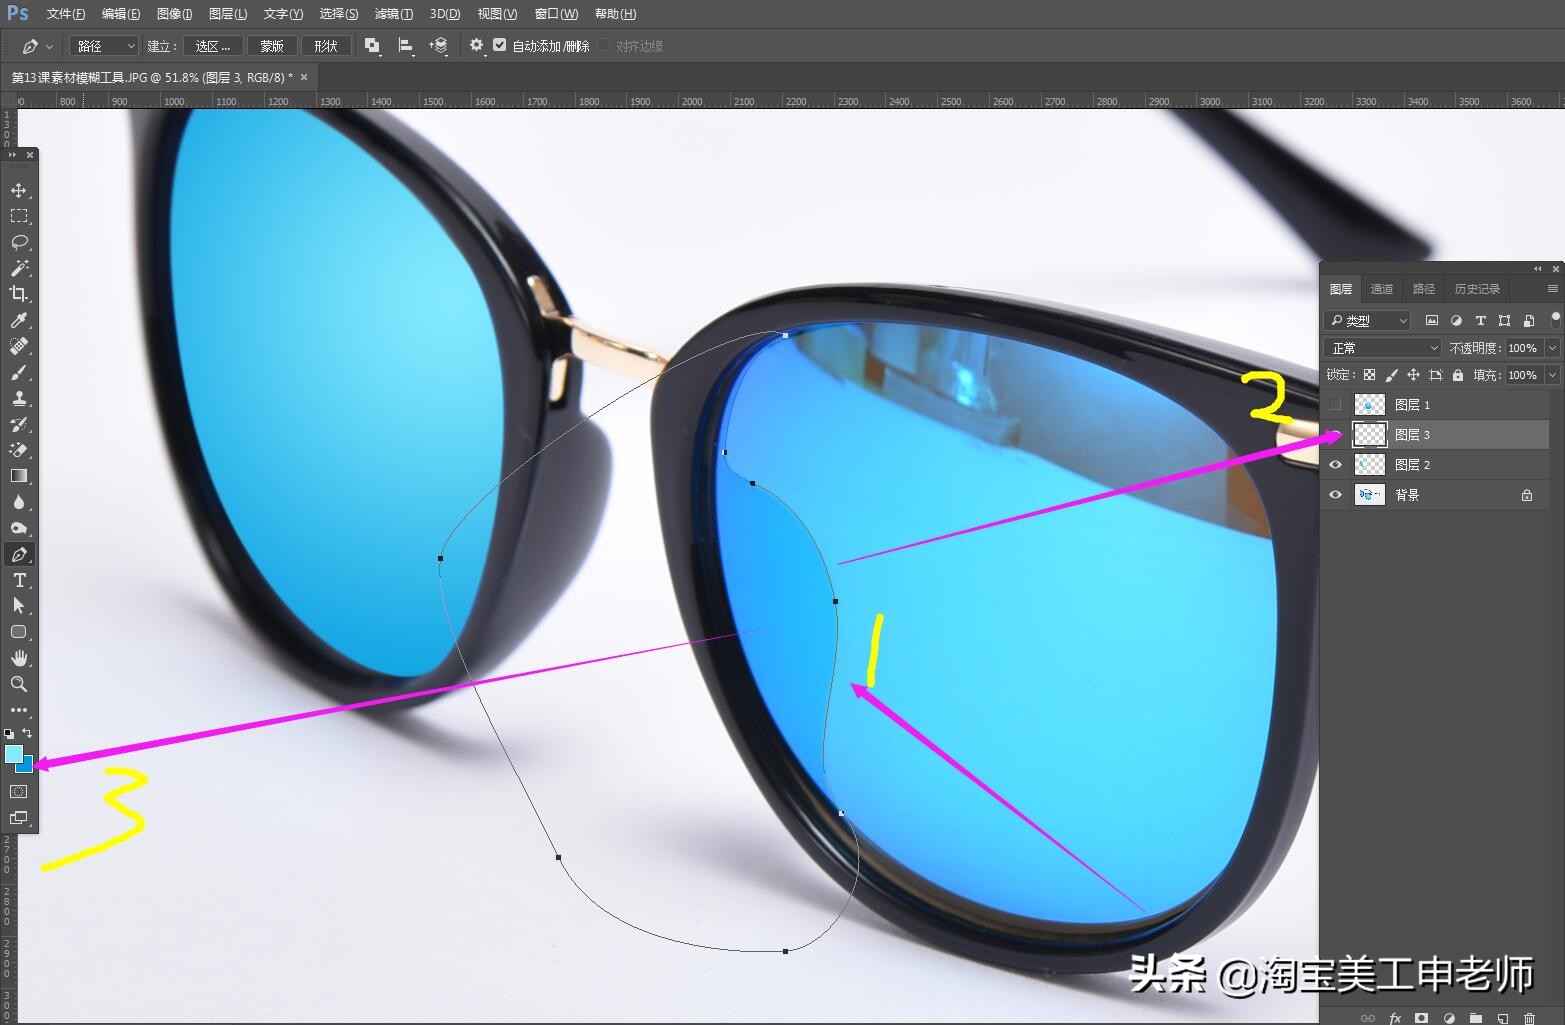The height and width of the screenshot is (1025, 1565).
Task: Select the Crop tool
Action: click(18, 294)
